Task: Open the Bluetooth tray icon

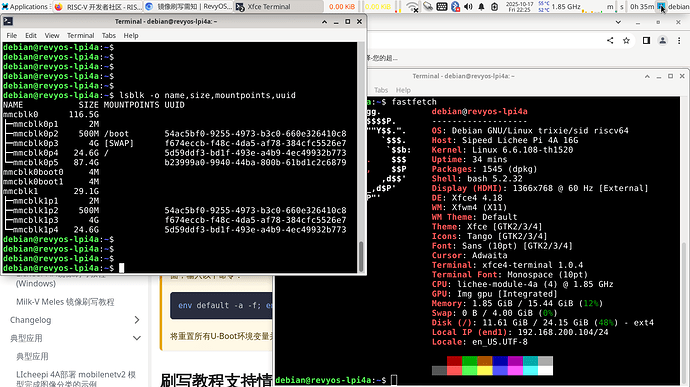Action: tap(455, 7)
